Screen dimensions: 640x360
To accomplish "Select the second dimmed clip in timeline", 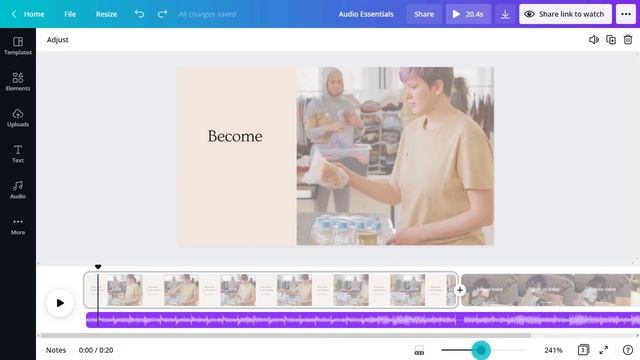I will (x=550, y=290).
